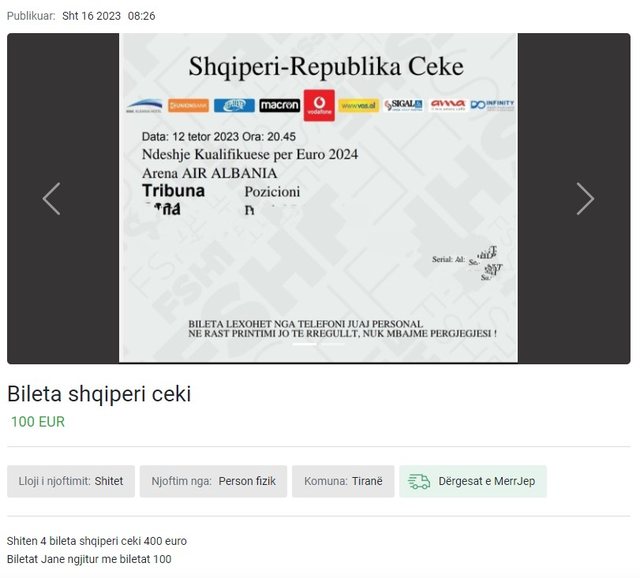Click the Njoftim nga: Person fizik tag
The height and width of the screenshot is (578, 640).
pos(213,481)
